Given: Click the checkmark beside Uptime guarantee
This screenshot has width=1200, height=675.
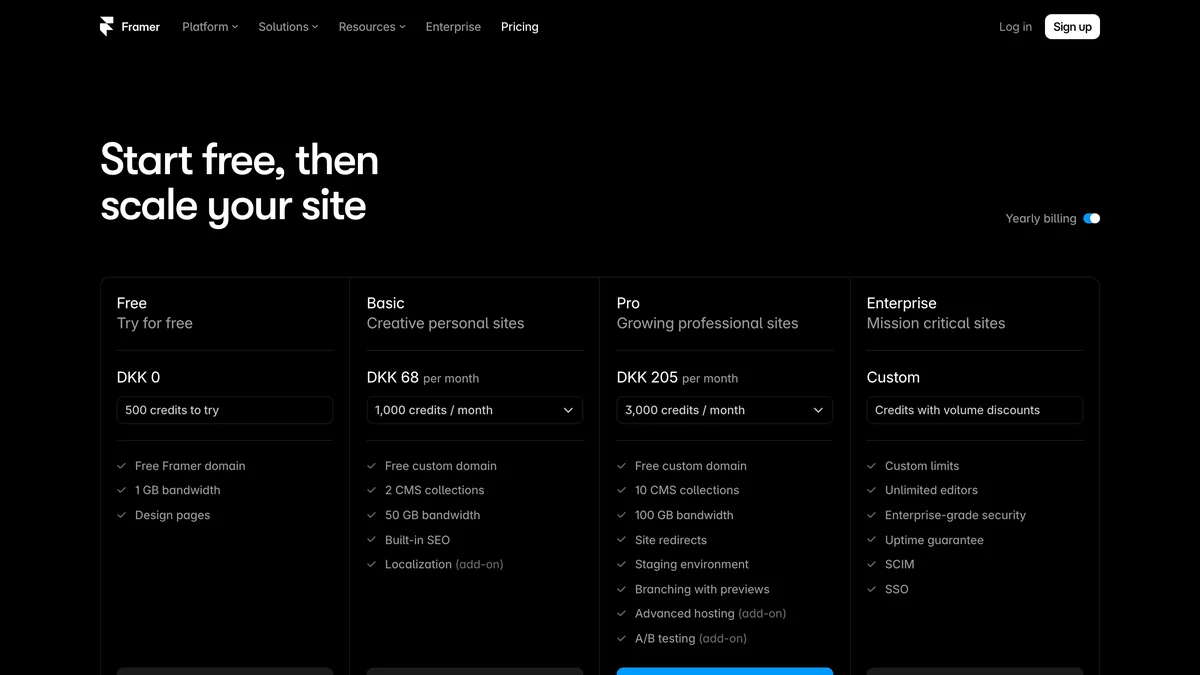Looking at the screenshot, I should point(872,540).
